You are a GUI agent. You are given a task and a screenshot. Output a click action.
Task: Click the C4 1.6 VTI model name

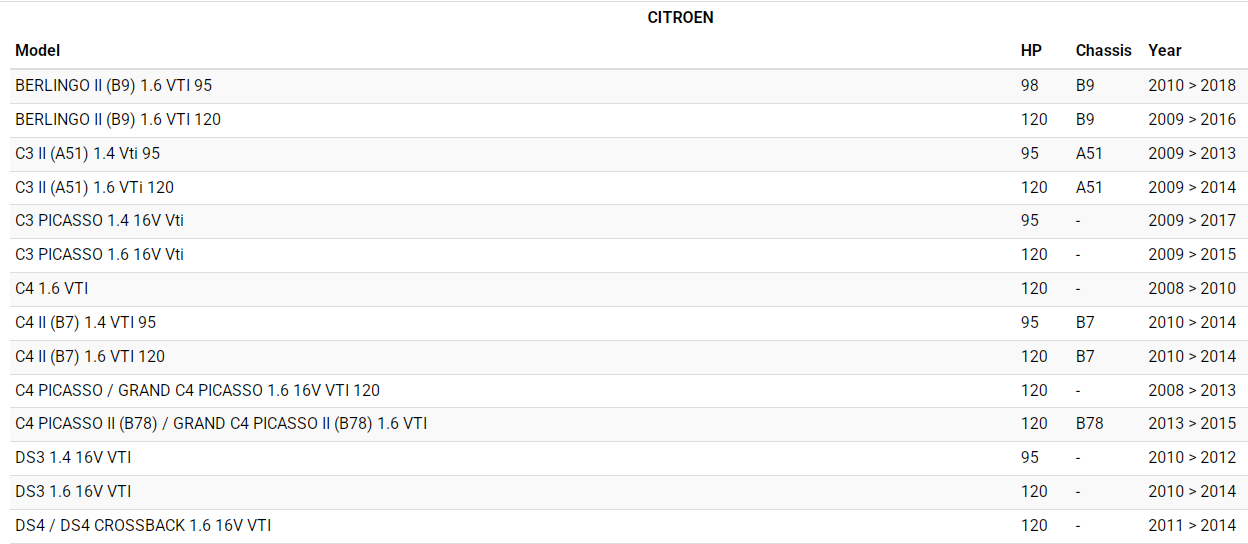52,289
